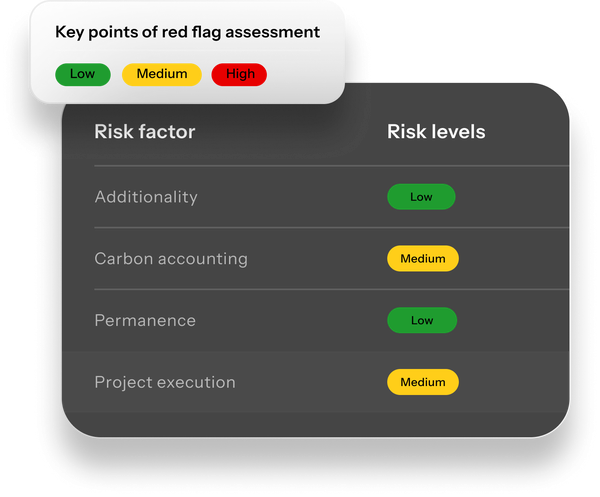This screenshot has height=497, width=600.
Task: Select the Project execution row label
Action: pos(165,383)
